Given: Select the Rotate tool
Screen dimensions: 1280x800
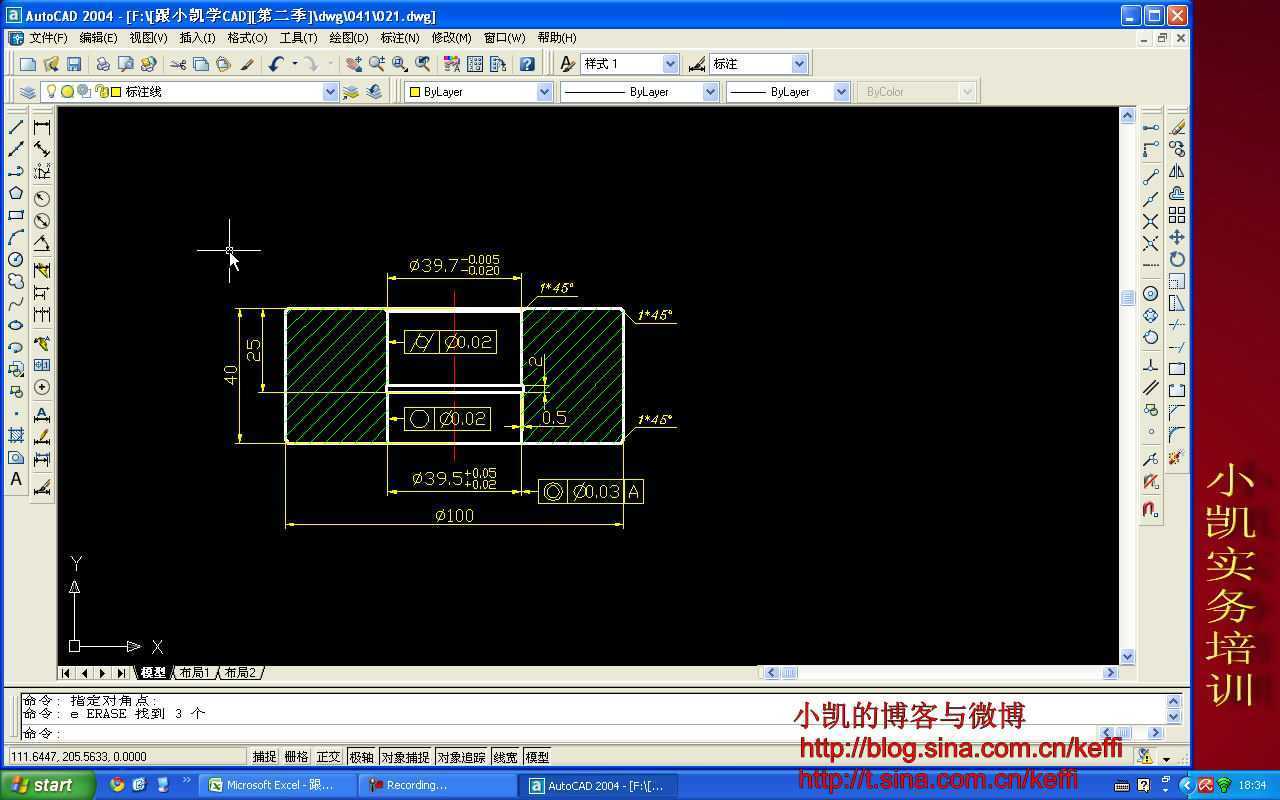Looking at the screenshot, I should 1177,259.
